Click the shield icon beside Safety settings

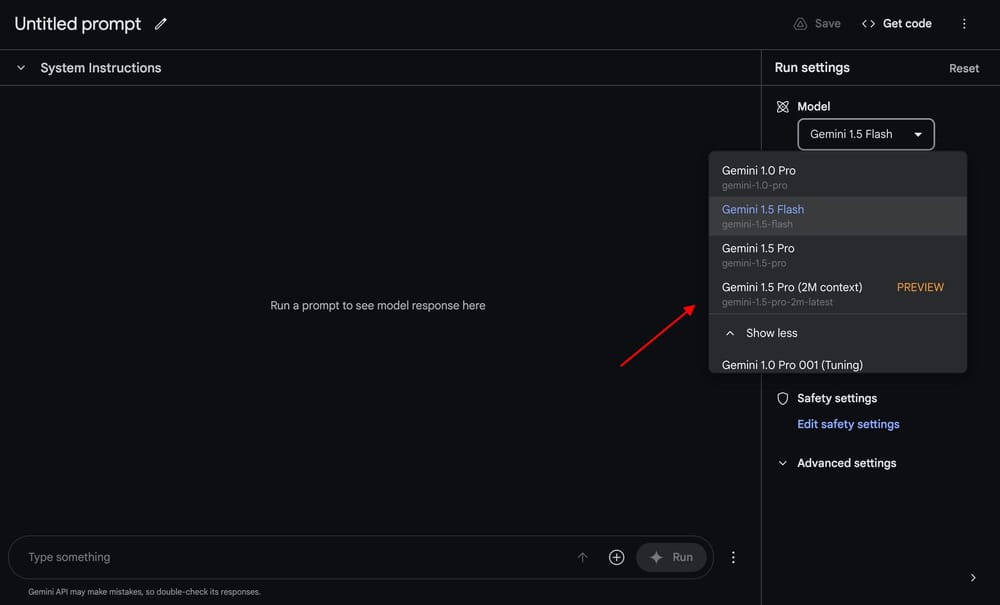(x=782, y=398)
